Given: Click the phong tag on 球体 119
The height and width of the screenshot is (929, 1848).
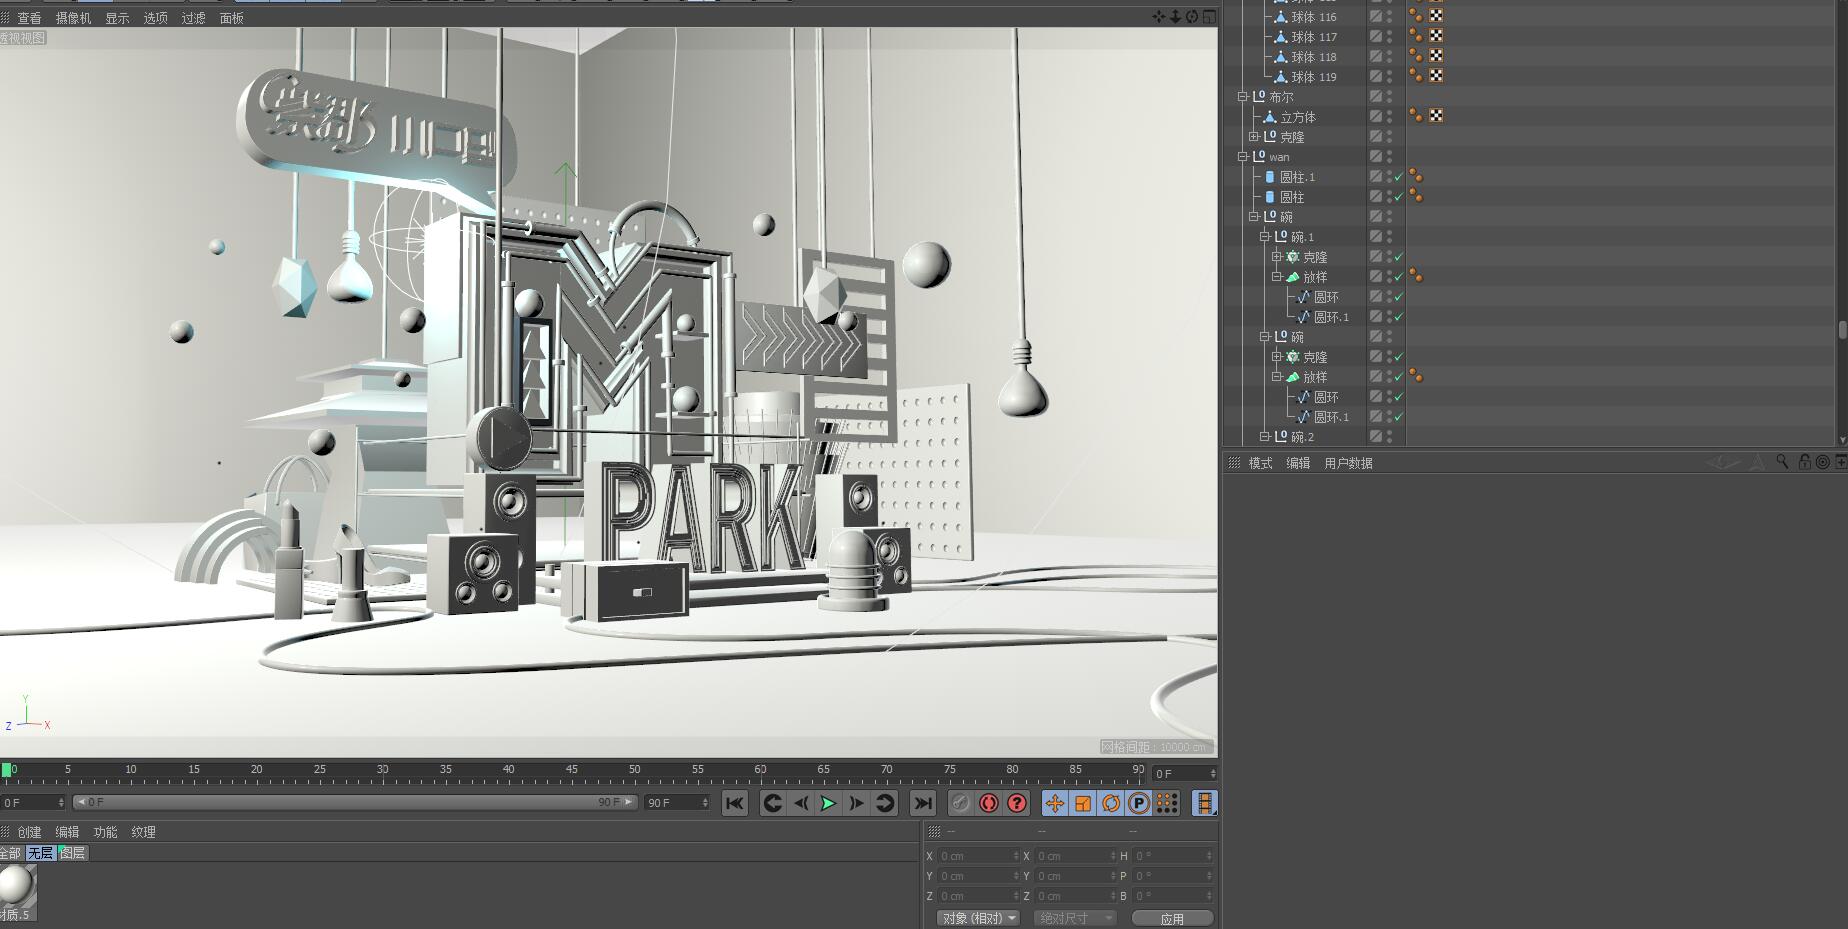Looking at the screenshot, I should 1416,76.
